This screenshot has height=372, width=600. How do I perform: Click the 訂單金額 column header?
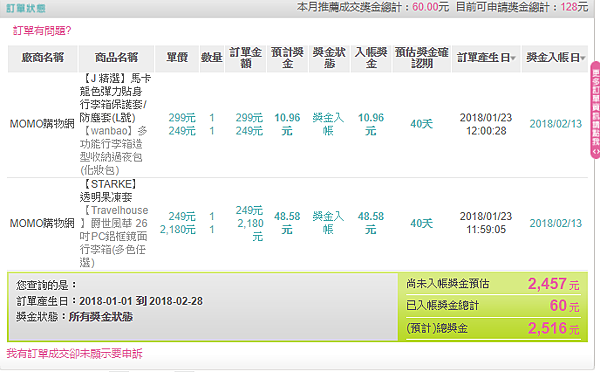tap(246, 58)
